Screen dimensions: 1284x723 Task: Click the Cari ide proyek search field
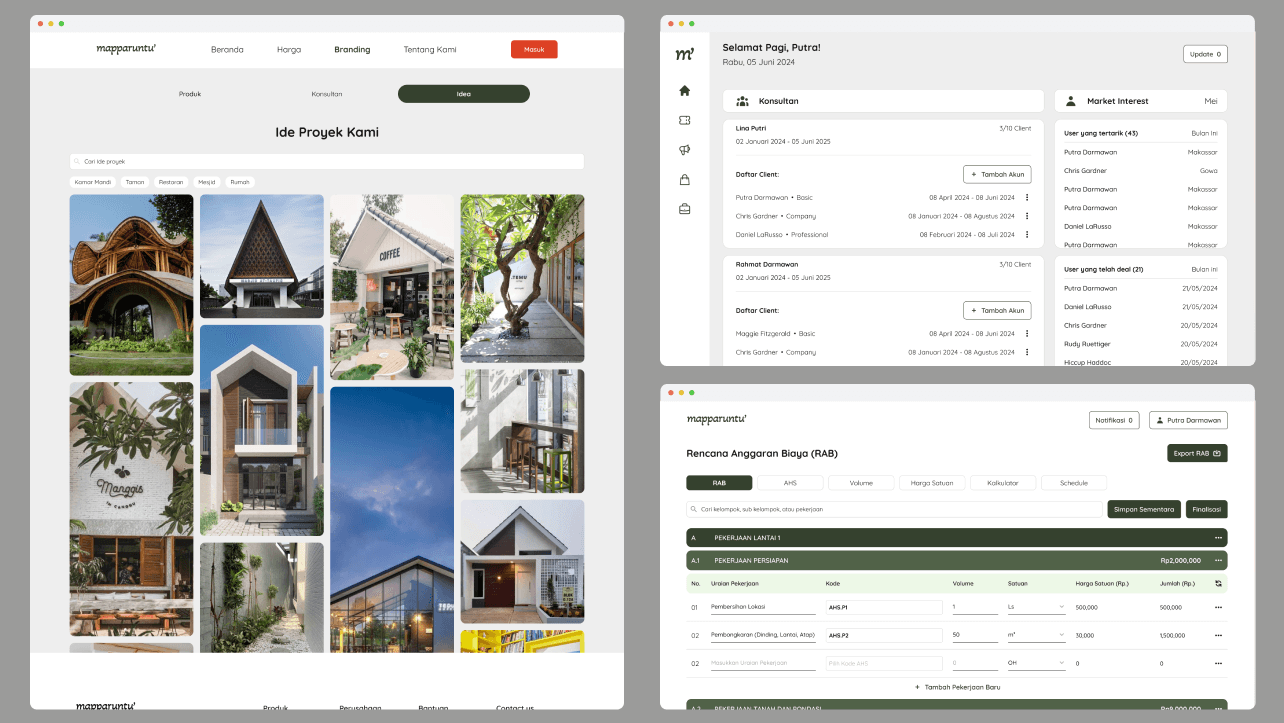coord(327,161)
